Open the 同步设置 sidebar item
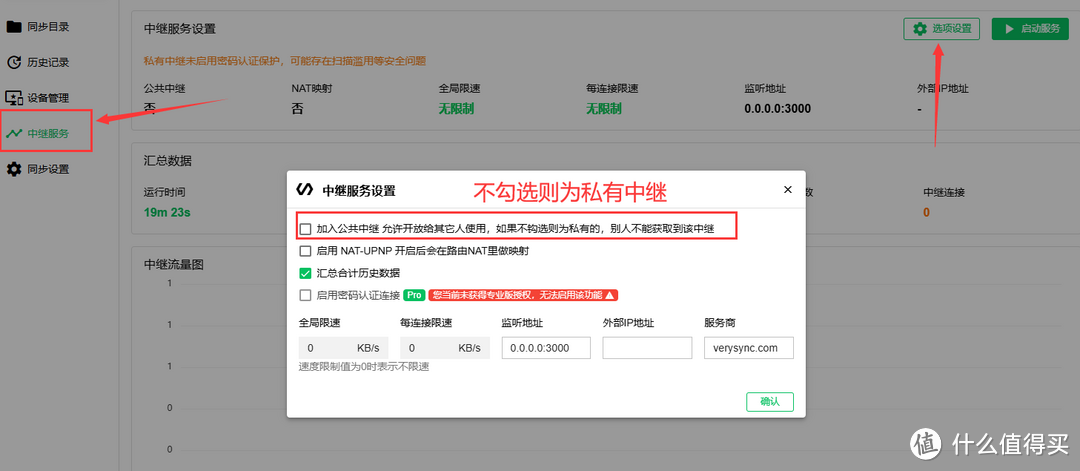Screen dimensions: 1080x471 click(x=38, y=169)
